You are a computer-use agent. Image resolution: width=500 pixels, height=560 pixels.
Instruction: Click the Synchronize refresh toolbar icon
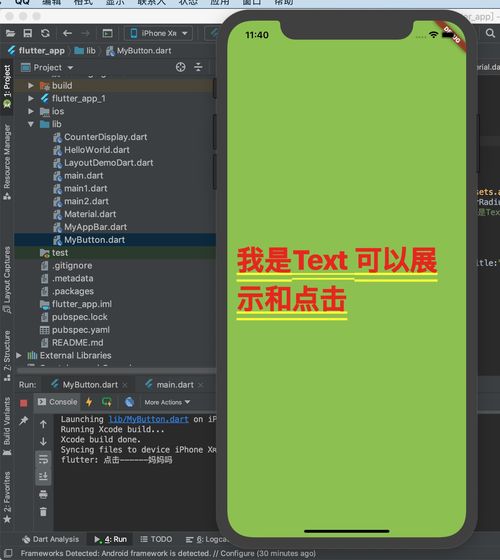[45, 33]
